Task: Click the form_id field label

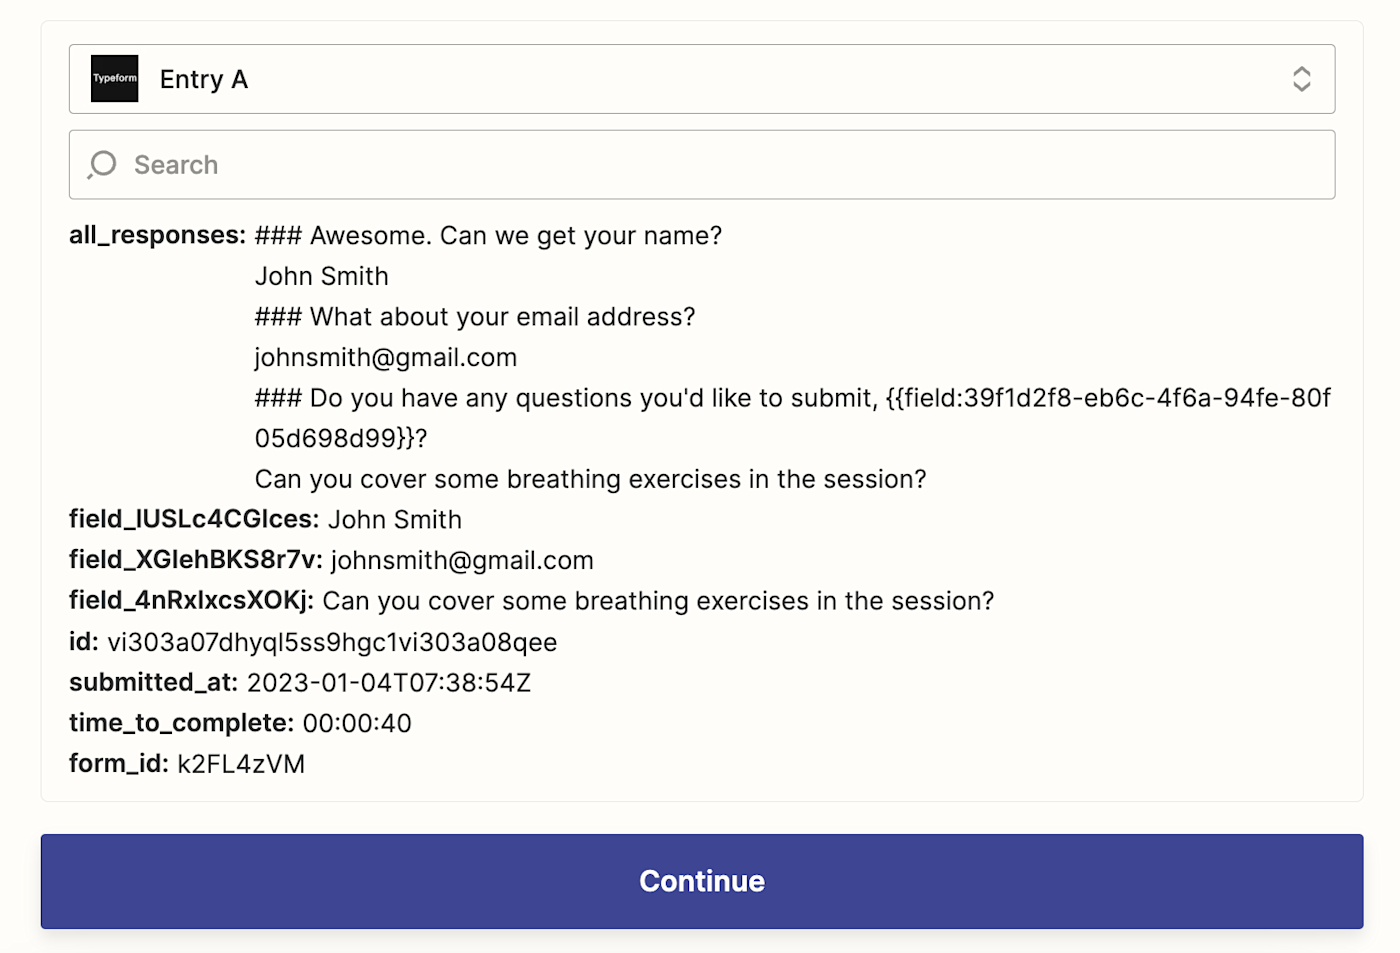Action: pos(118,764)
